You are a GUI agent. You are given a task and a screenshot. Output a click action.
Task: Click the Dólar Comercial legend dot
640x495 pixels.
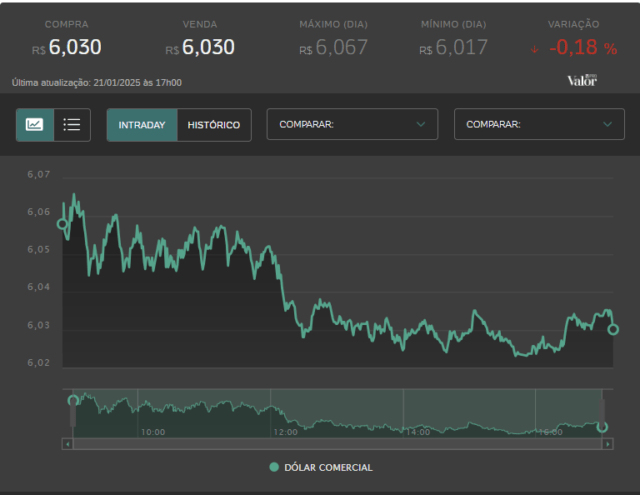pyautogui.click(x=274, y=467)
